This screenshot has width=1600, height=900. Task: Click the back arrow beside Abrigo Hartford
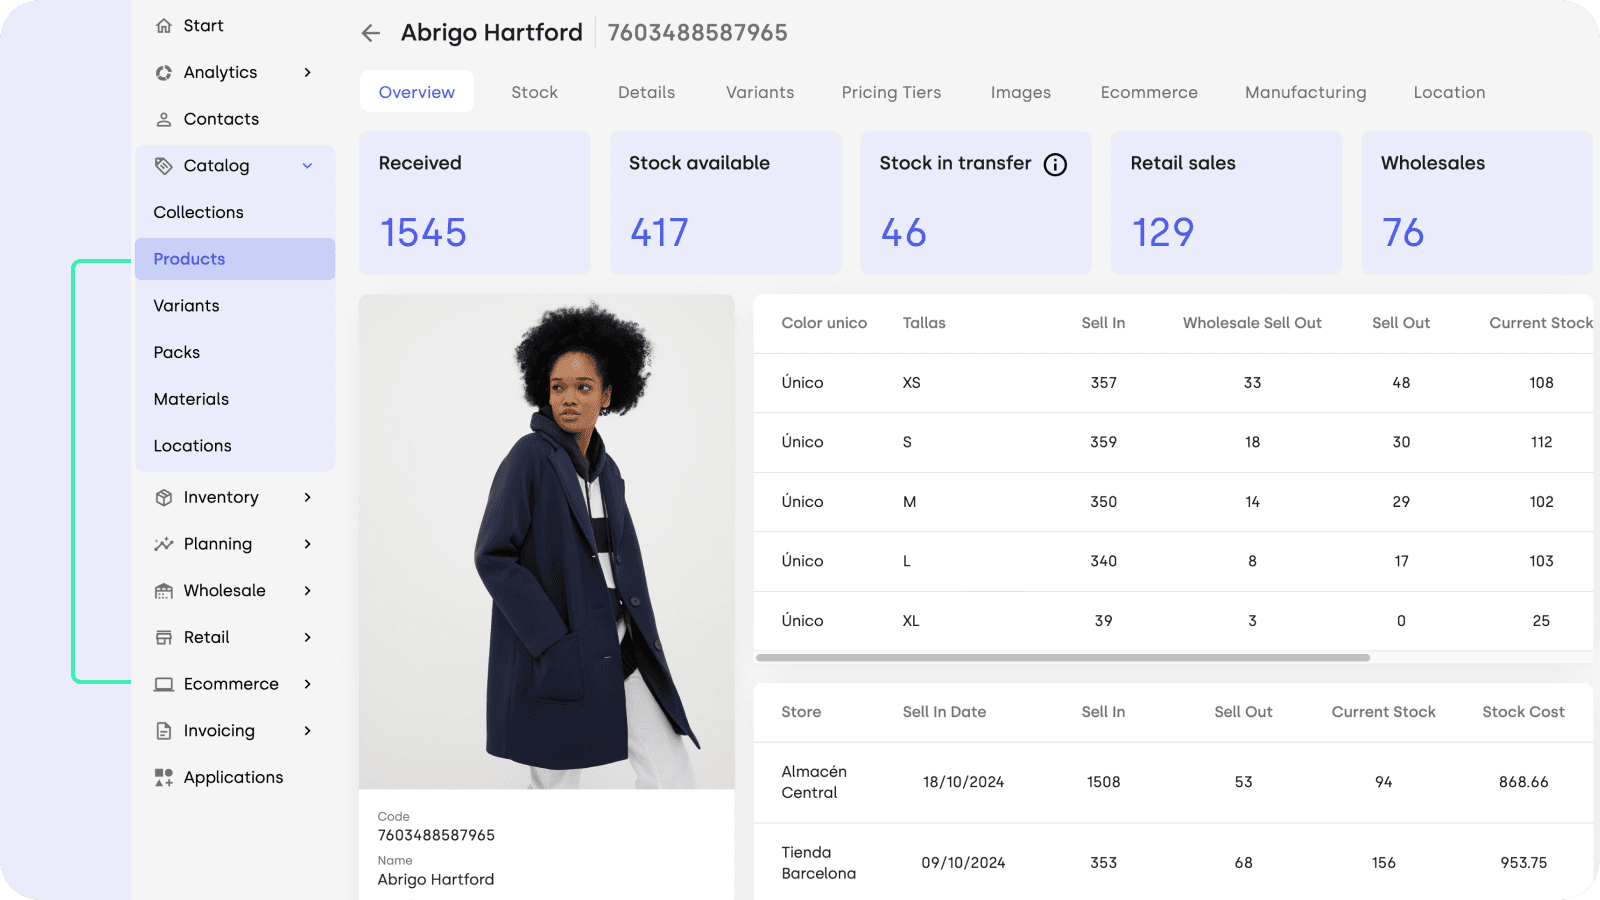coord(370,32)
